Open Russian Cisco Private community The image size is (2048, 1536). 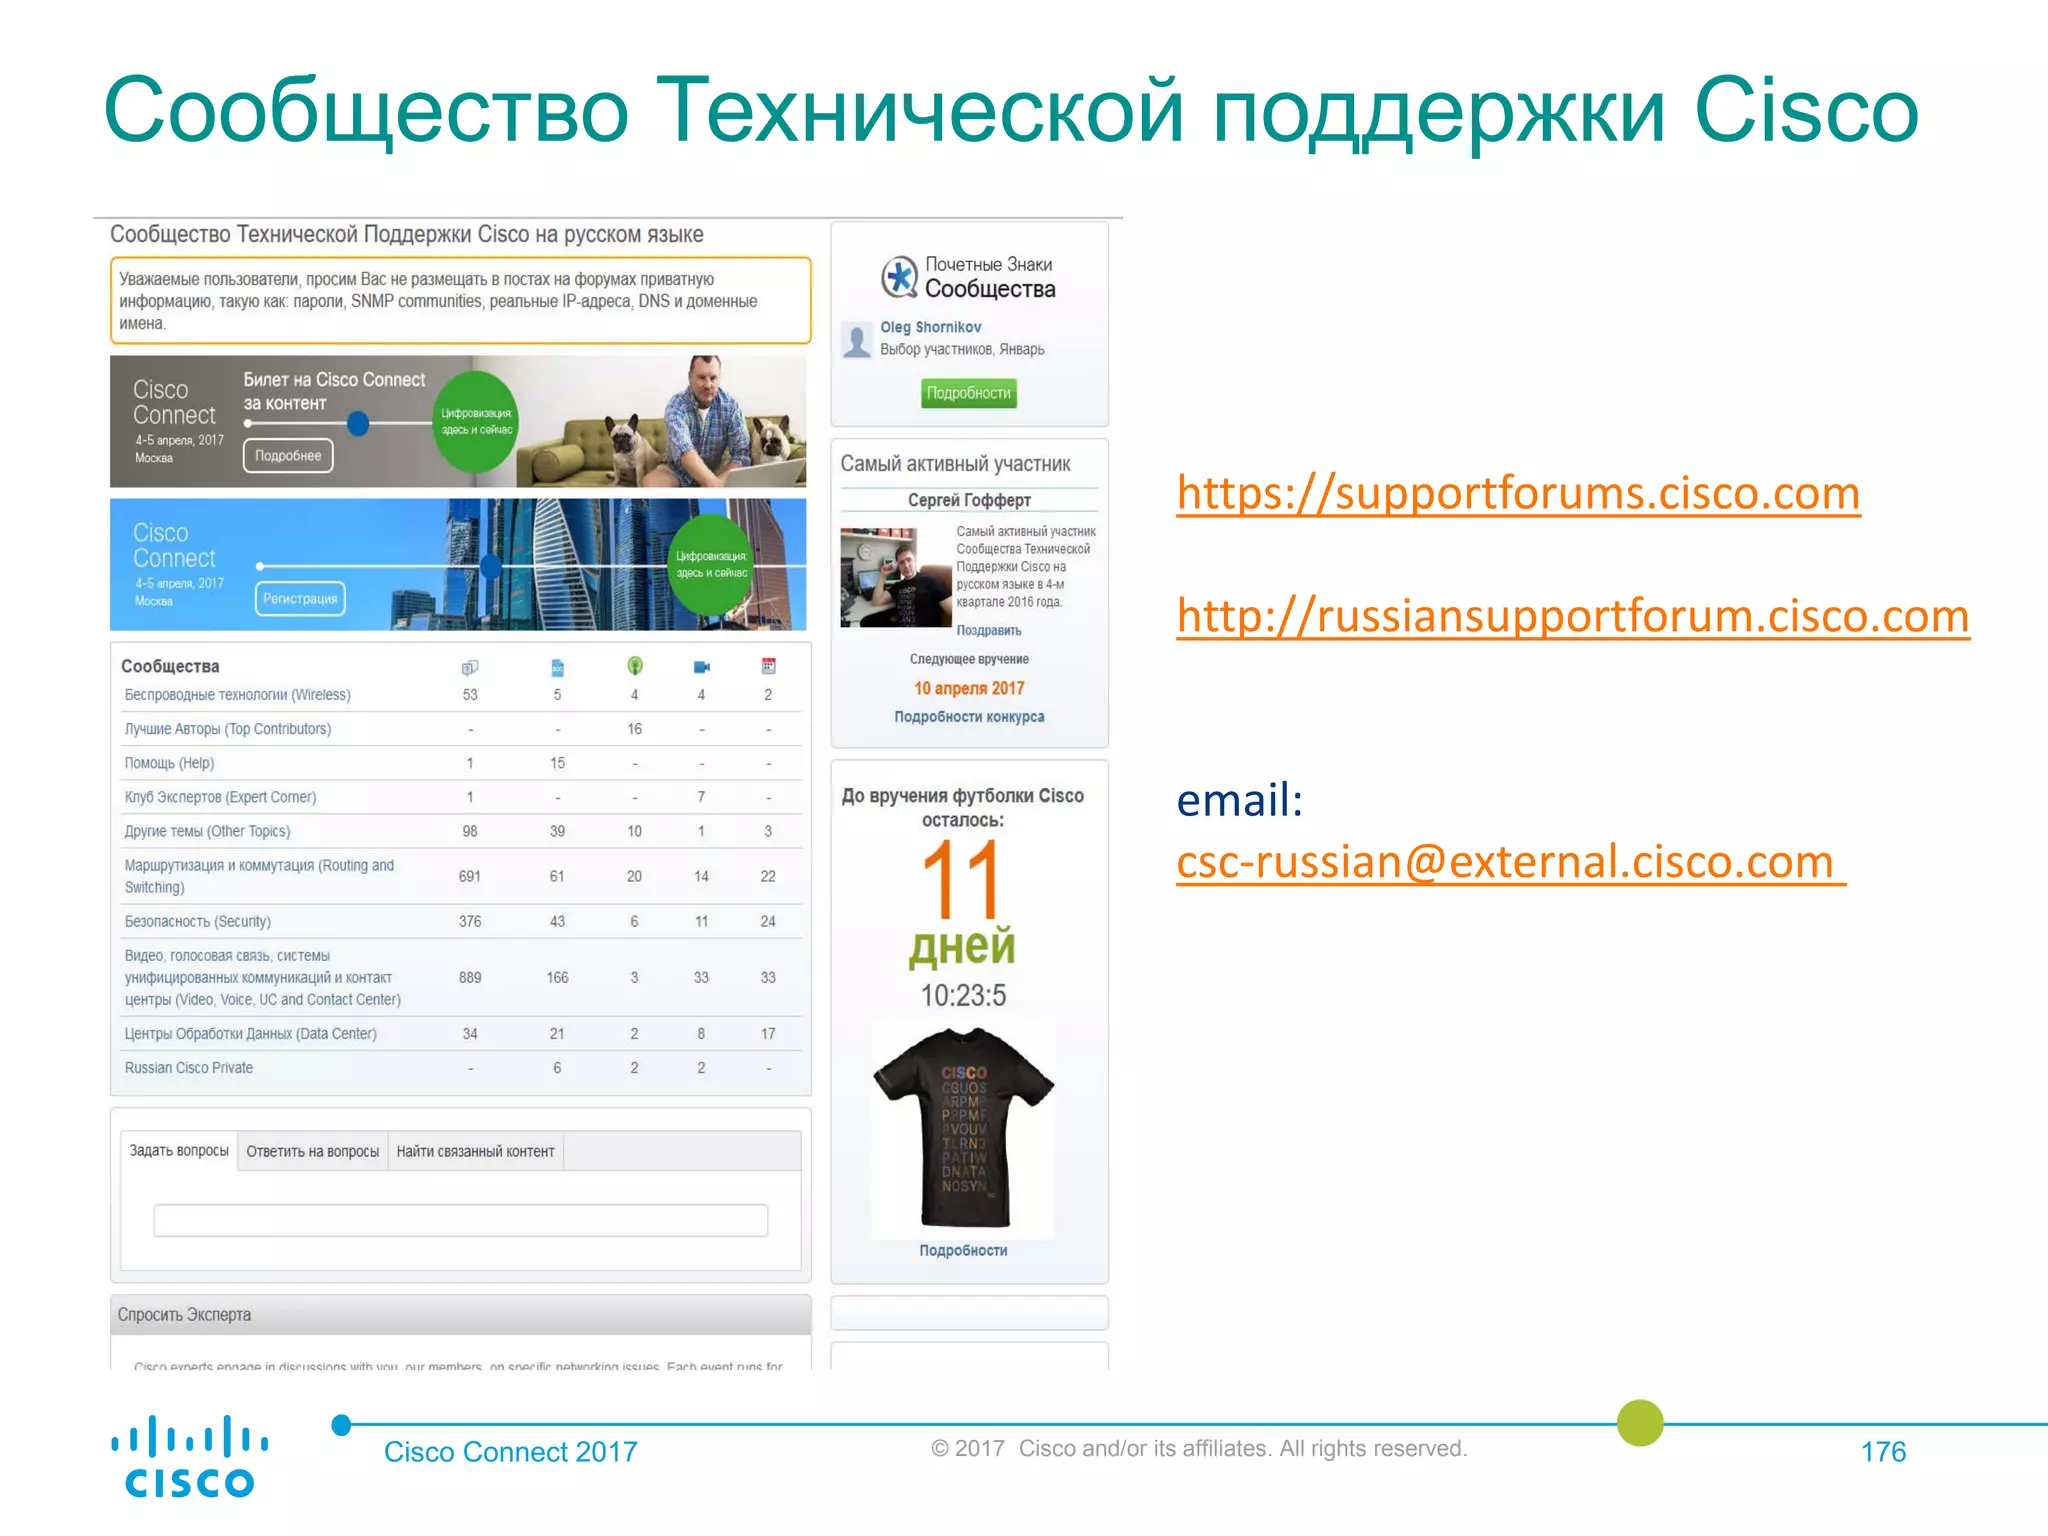point(188,1068)
